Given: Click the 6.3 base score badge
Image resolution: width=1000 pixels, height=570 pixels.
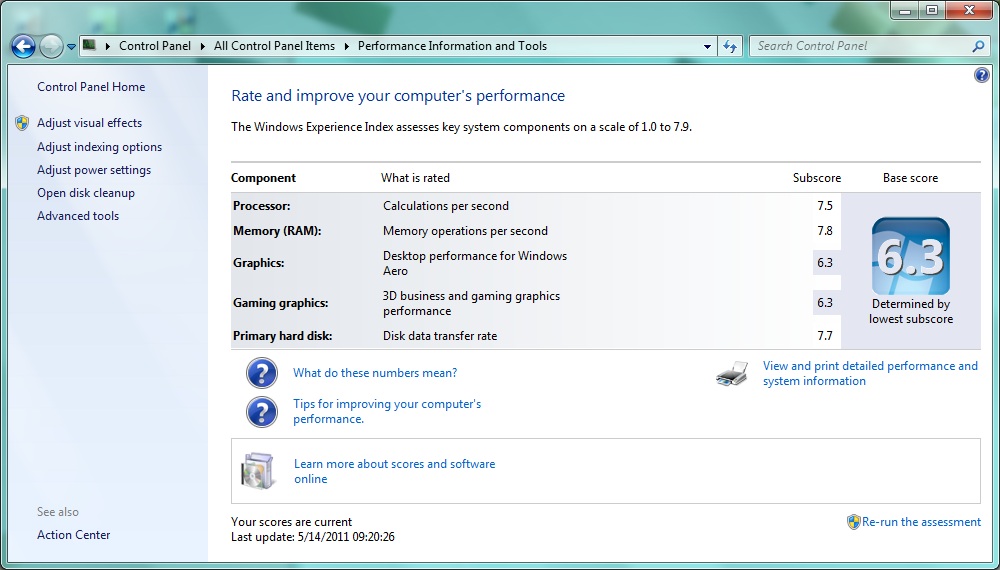Looking at the screenshot, I should (x=911, y=256).
